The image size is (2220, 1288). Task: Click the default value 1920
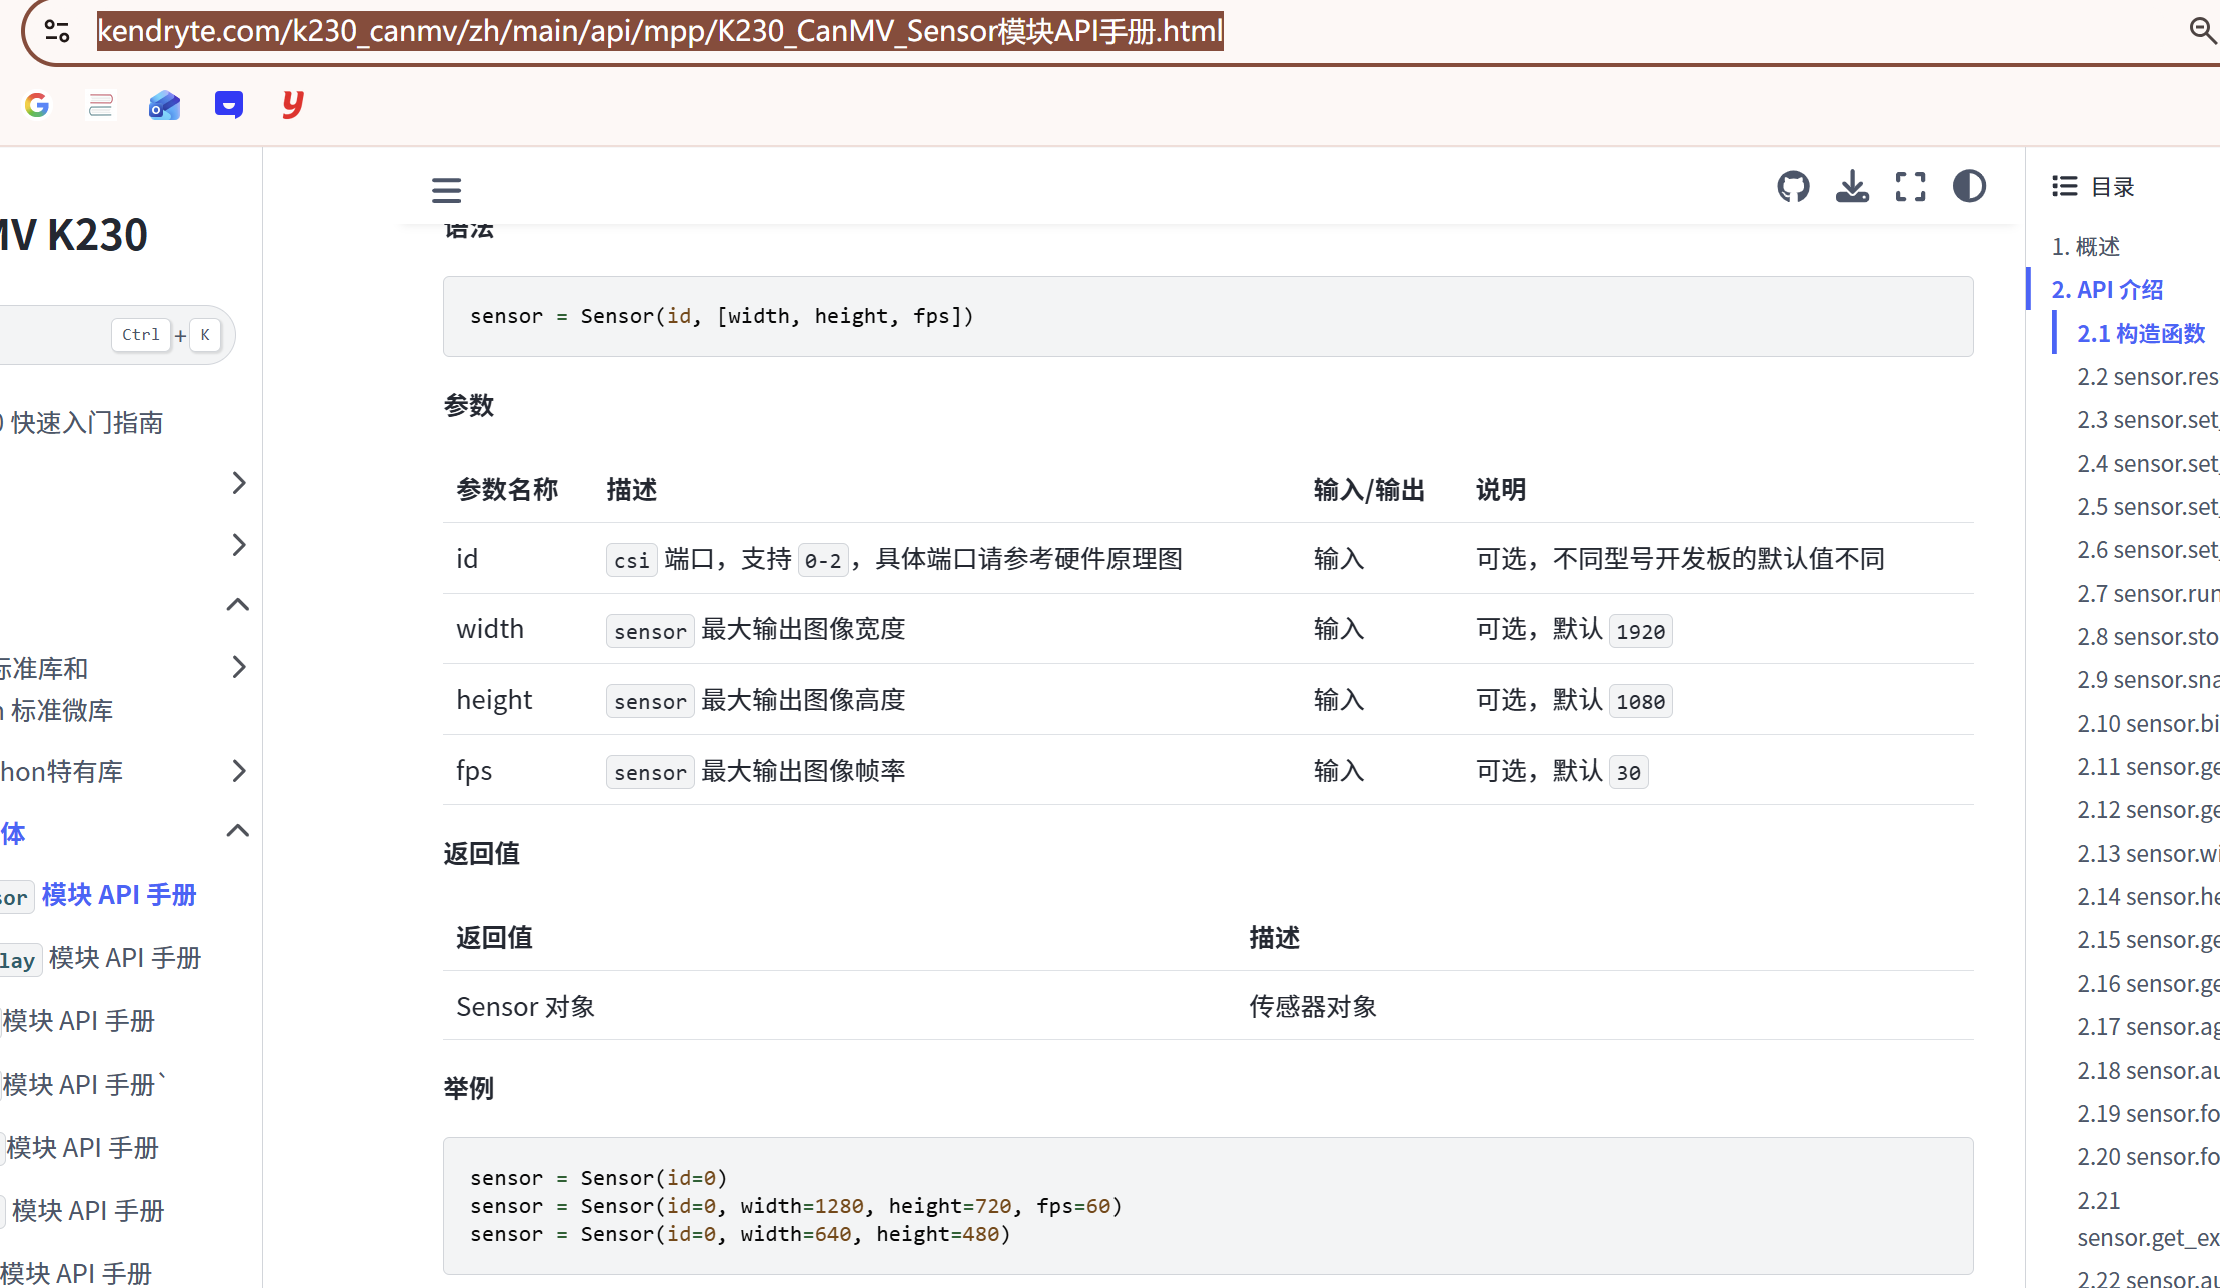coord(1641,631)
